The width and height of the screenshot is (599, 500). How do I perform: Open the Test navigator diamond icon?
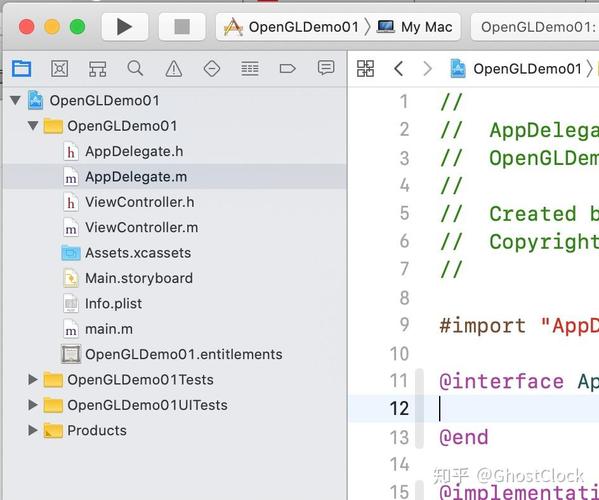tap(212, 69)
